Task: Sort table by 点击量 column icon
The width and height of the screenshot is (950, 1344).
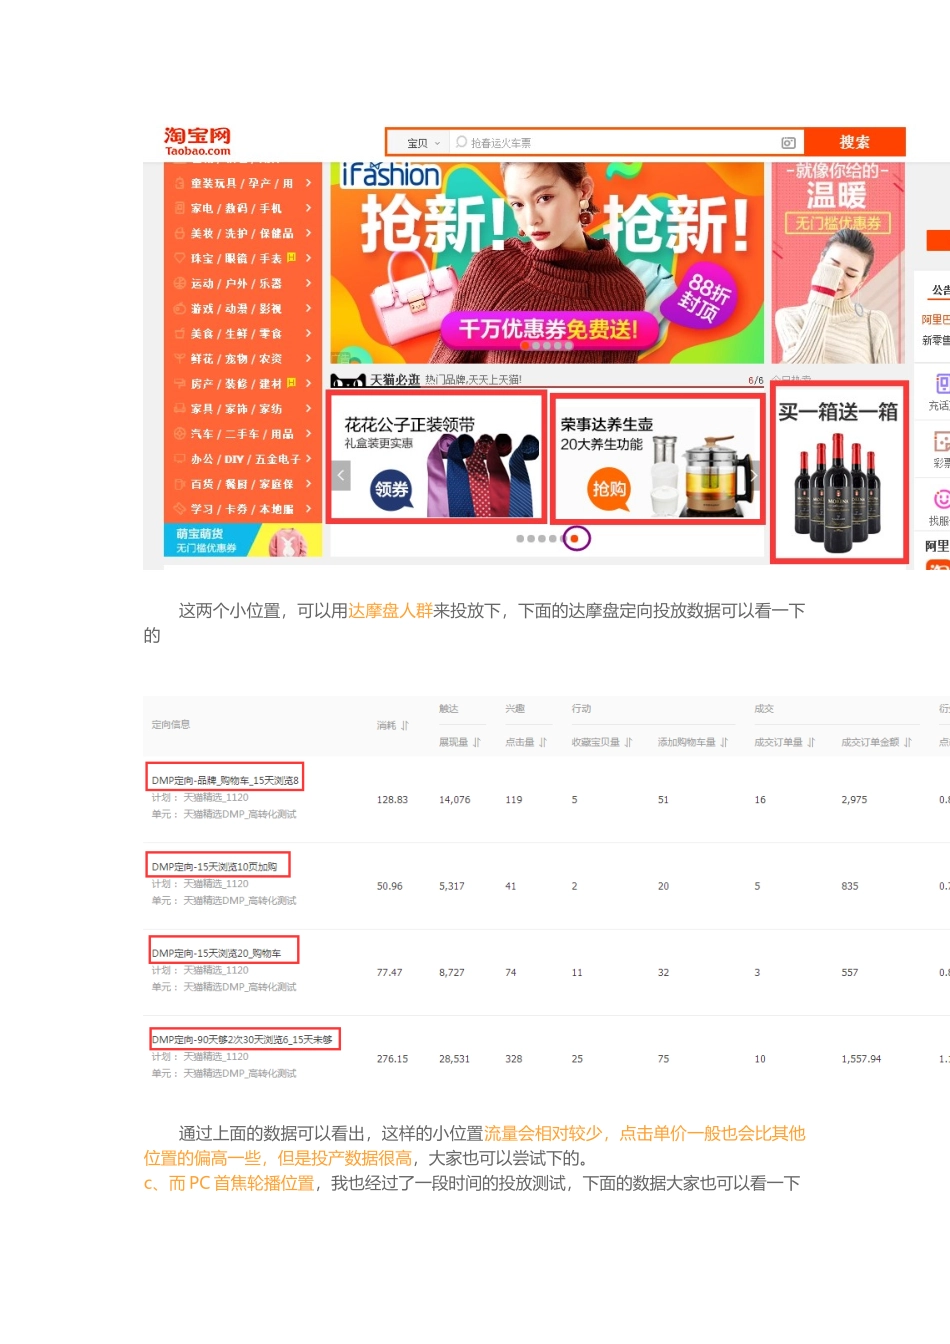Action: click(x=543, y=742)
